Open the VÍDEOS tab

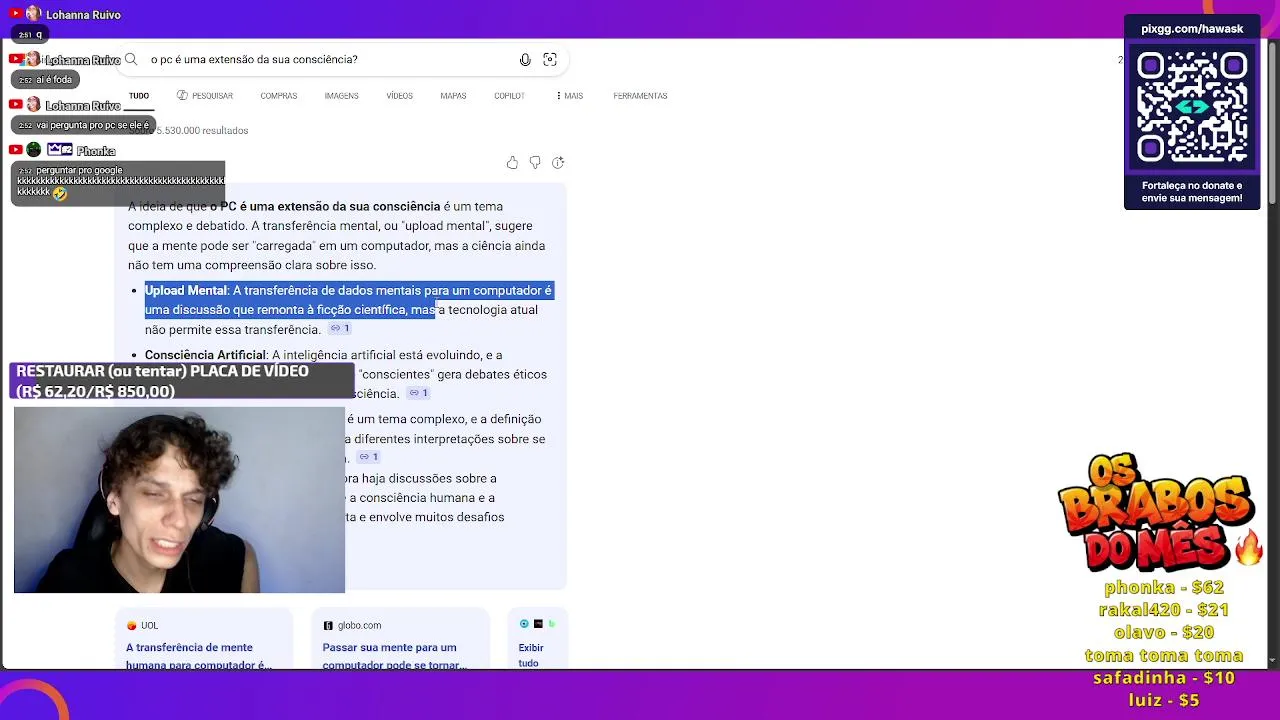(x=399, y=96)
